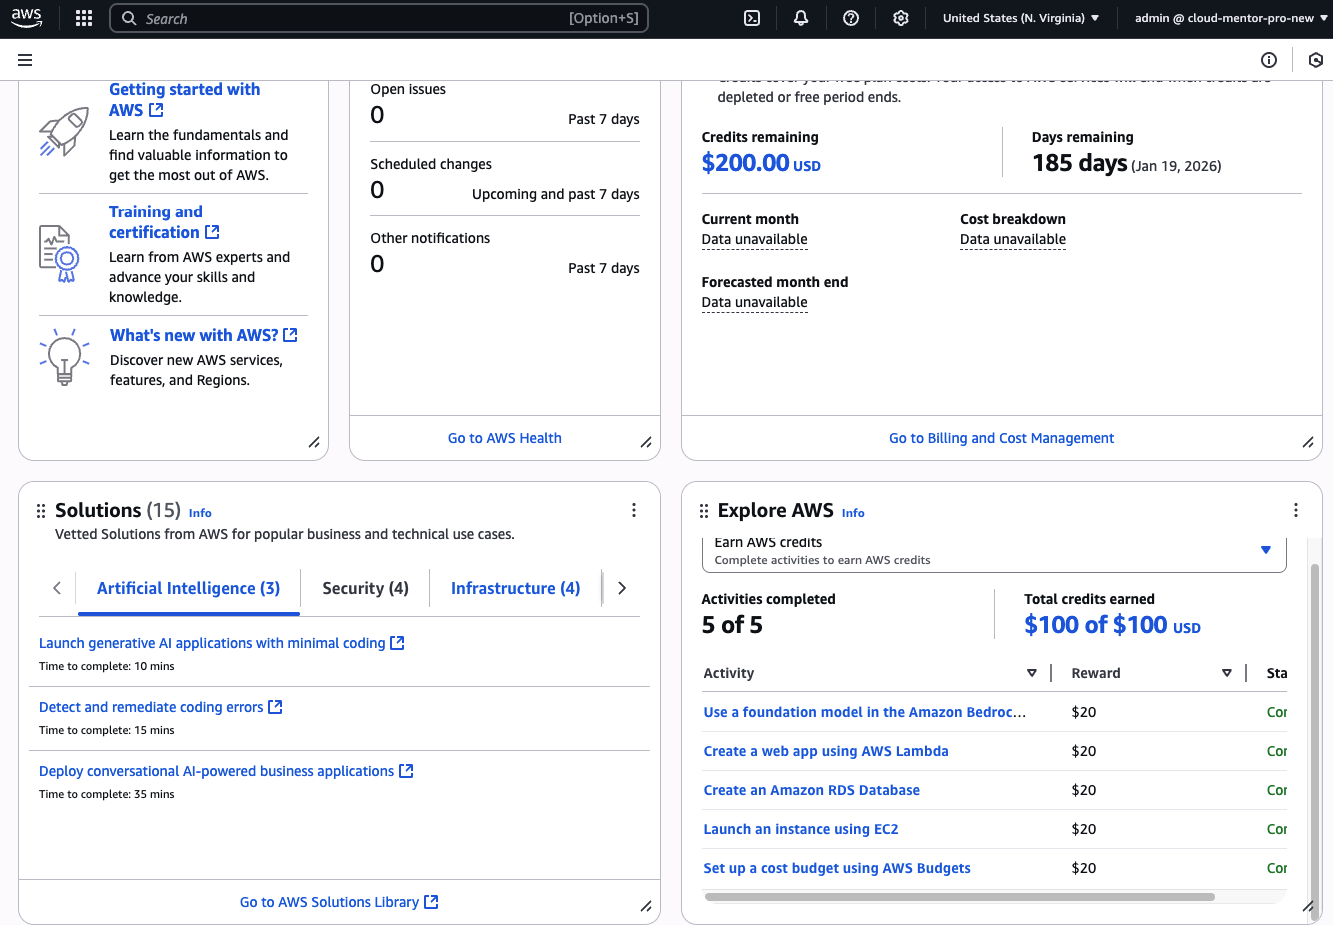Open Go to Billing and Cost Management
The image size is (1333, 925).
click(x=1001, y=438)
